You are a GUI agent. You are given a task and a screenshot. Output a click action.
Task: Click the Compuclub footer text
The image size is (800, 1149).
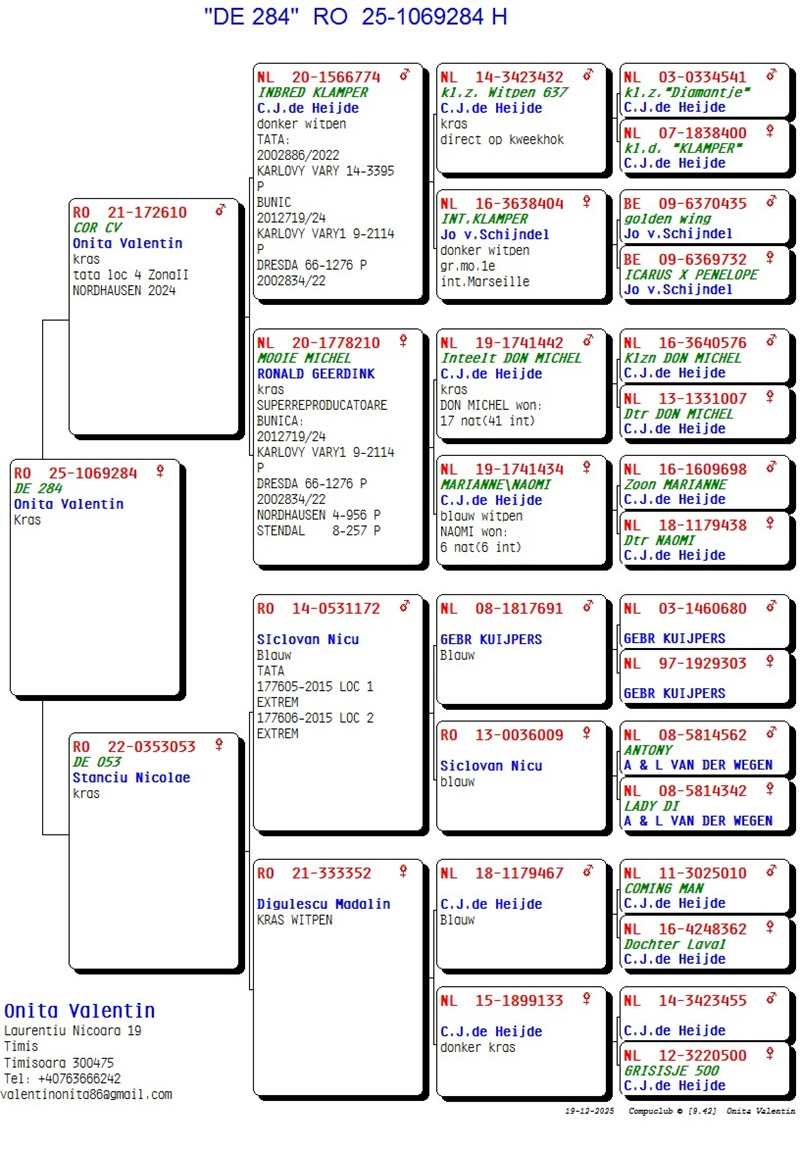coord(665,1111)
